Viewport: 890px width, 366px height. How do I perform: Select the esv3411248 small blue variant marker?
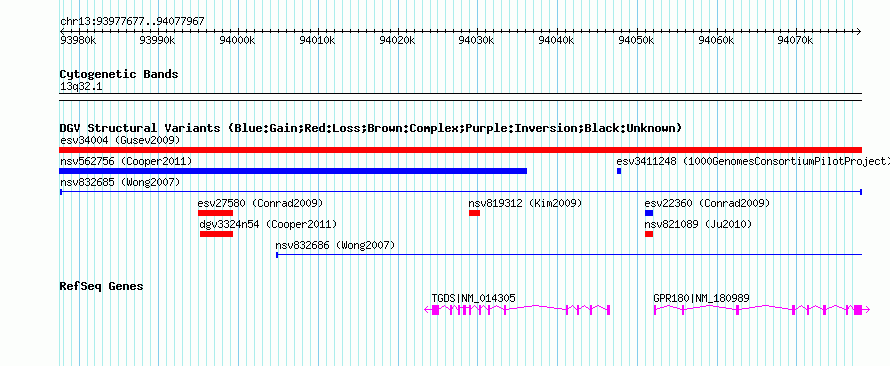(x=619, y=171)
